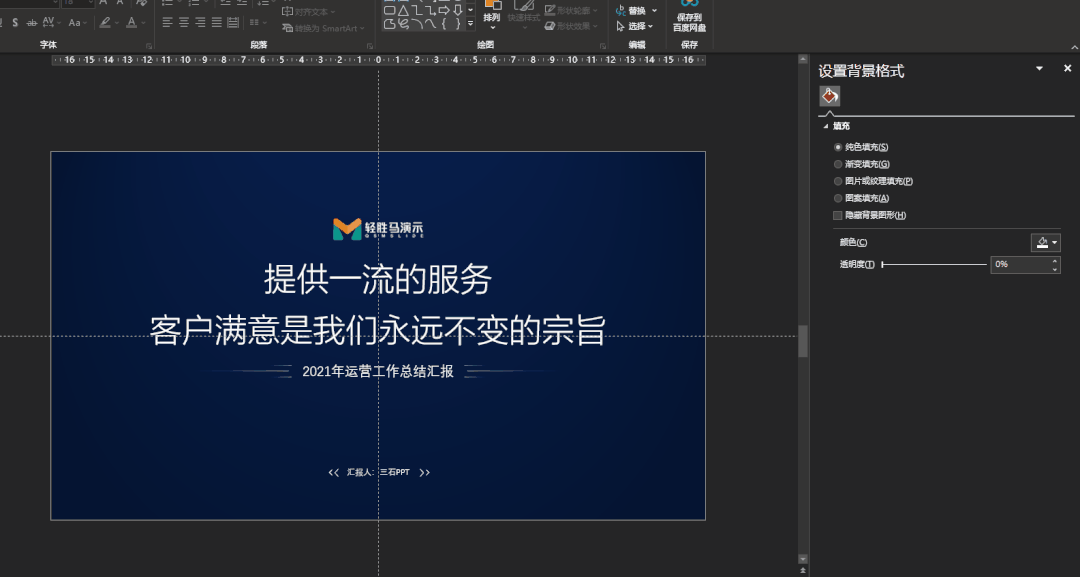Open the pane options dropdown arrow
This screenshot has height=577, width=1080.
(1039, 69)
